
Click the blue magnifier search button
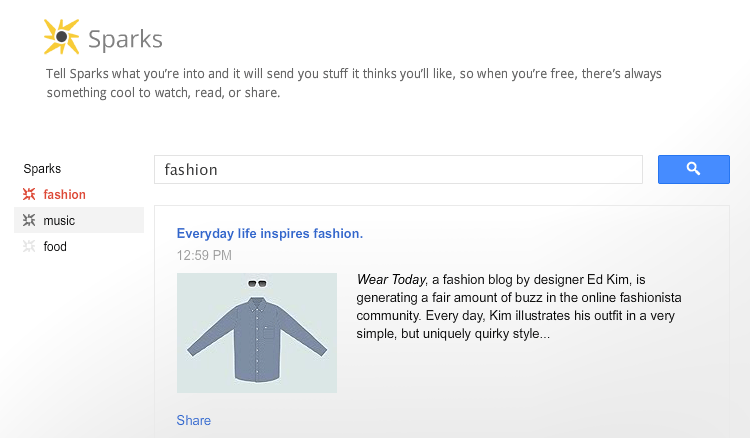coord(694,169)
